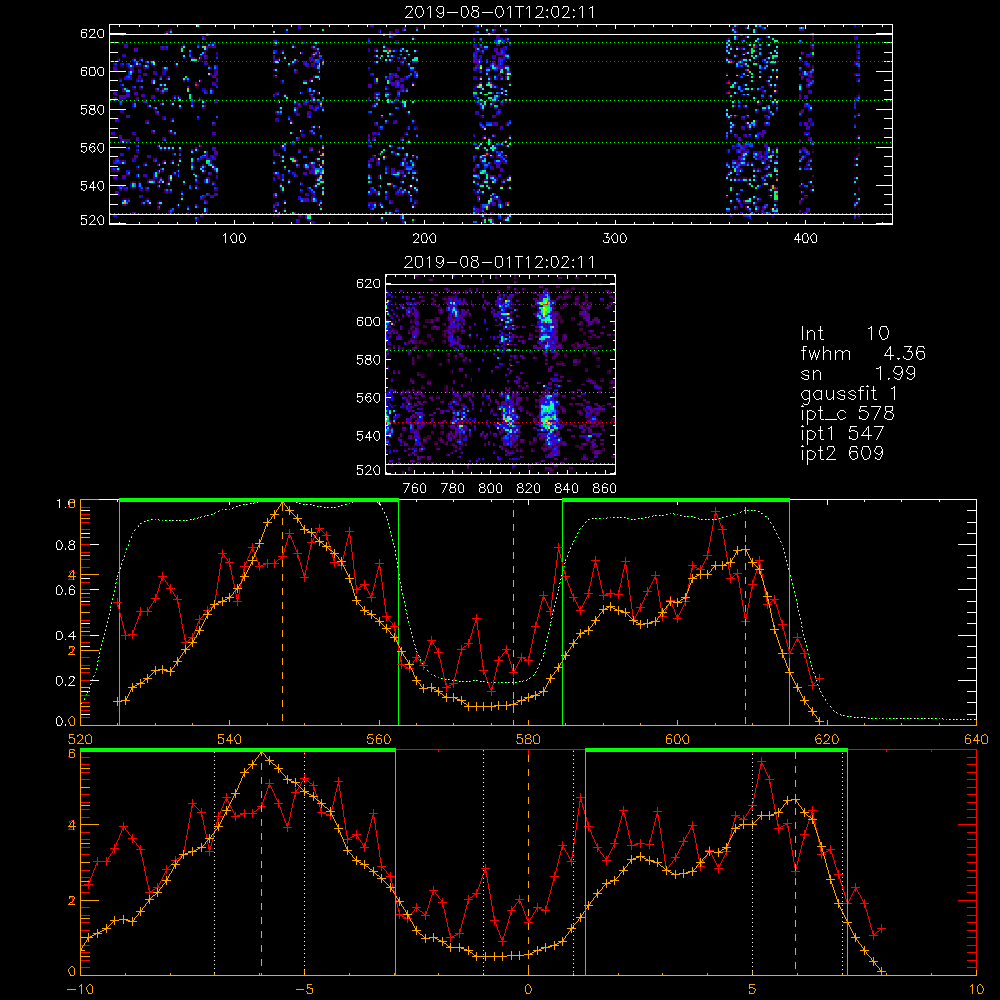Click x-axis label 10 of bottom plot
Viewport: 1000px width, 1000px height.
point(976,990)
